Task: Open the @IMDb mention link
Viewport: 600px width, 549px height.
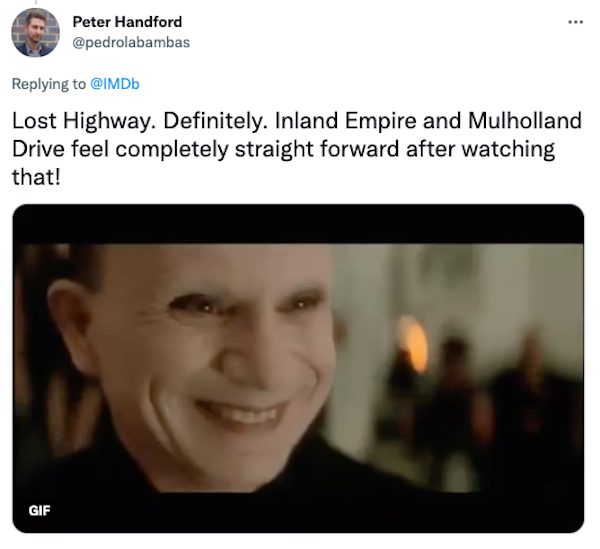Action: 114,84
